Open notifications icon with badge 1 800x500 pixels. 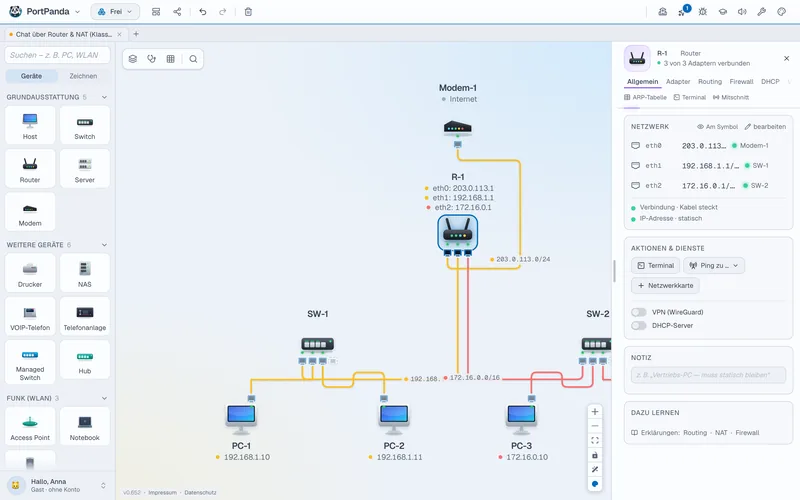pos(683,12)
